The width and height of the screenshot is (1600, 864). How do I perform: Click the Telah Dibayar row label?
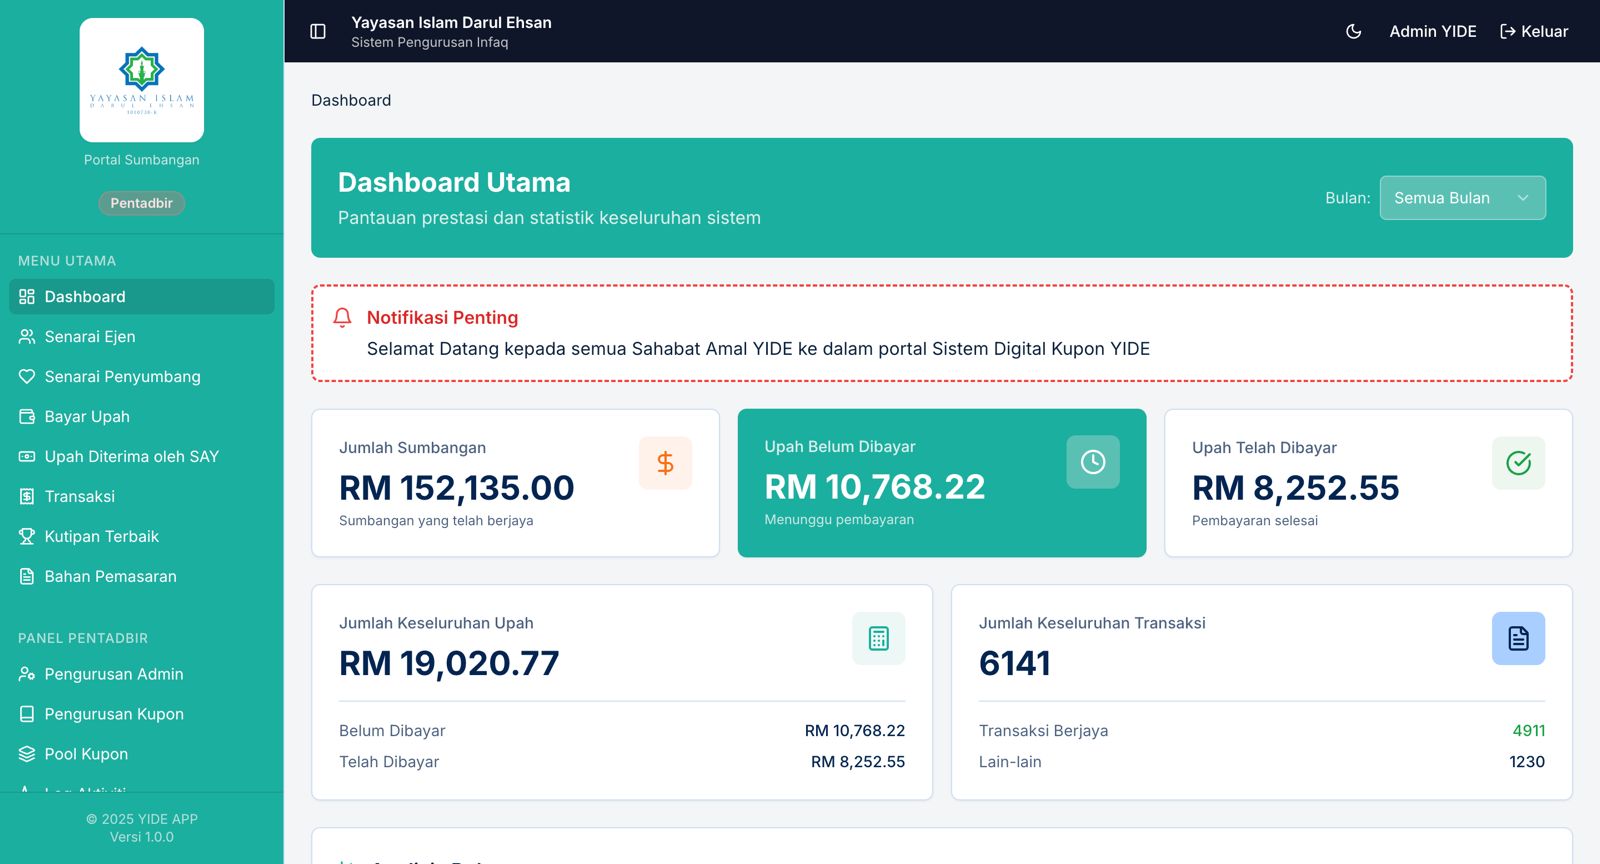(x=389, y=762)
